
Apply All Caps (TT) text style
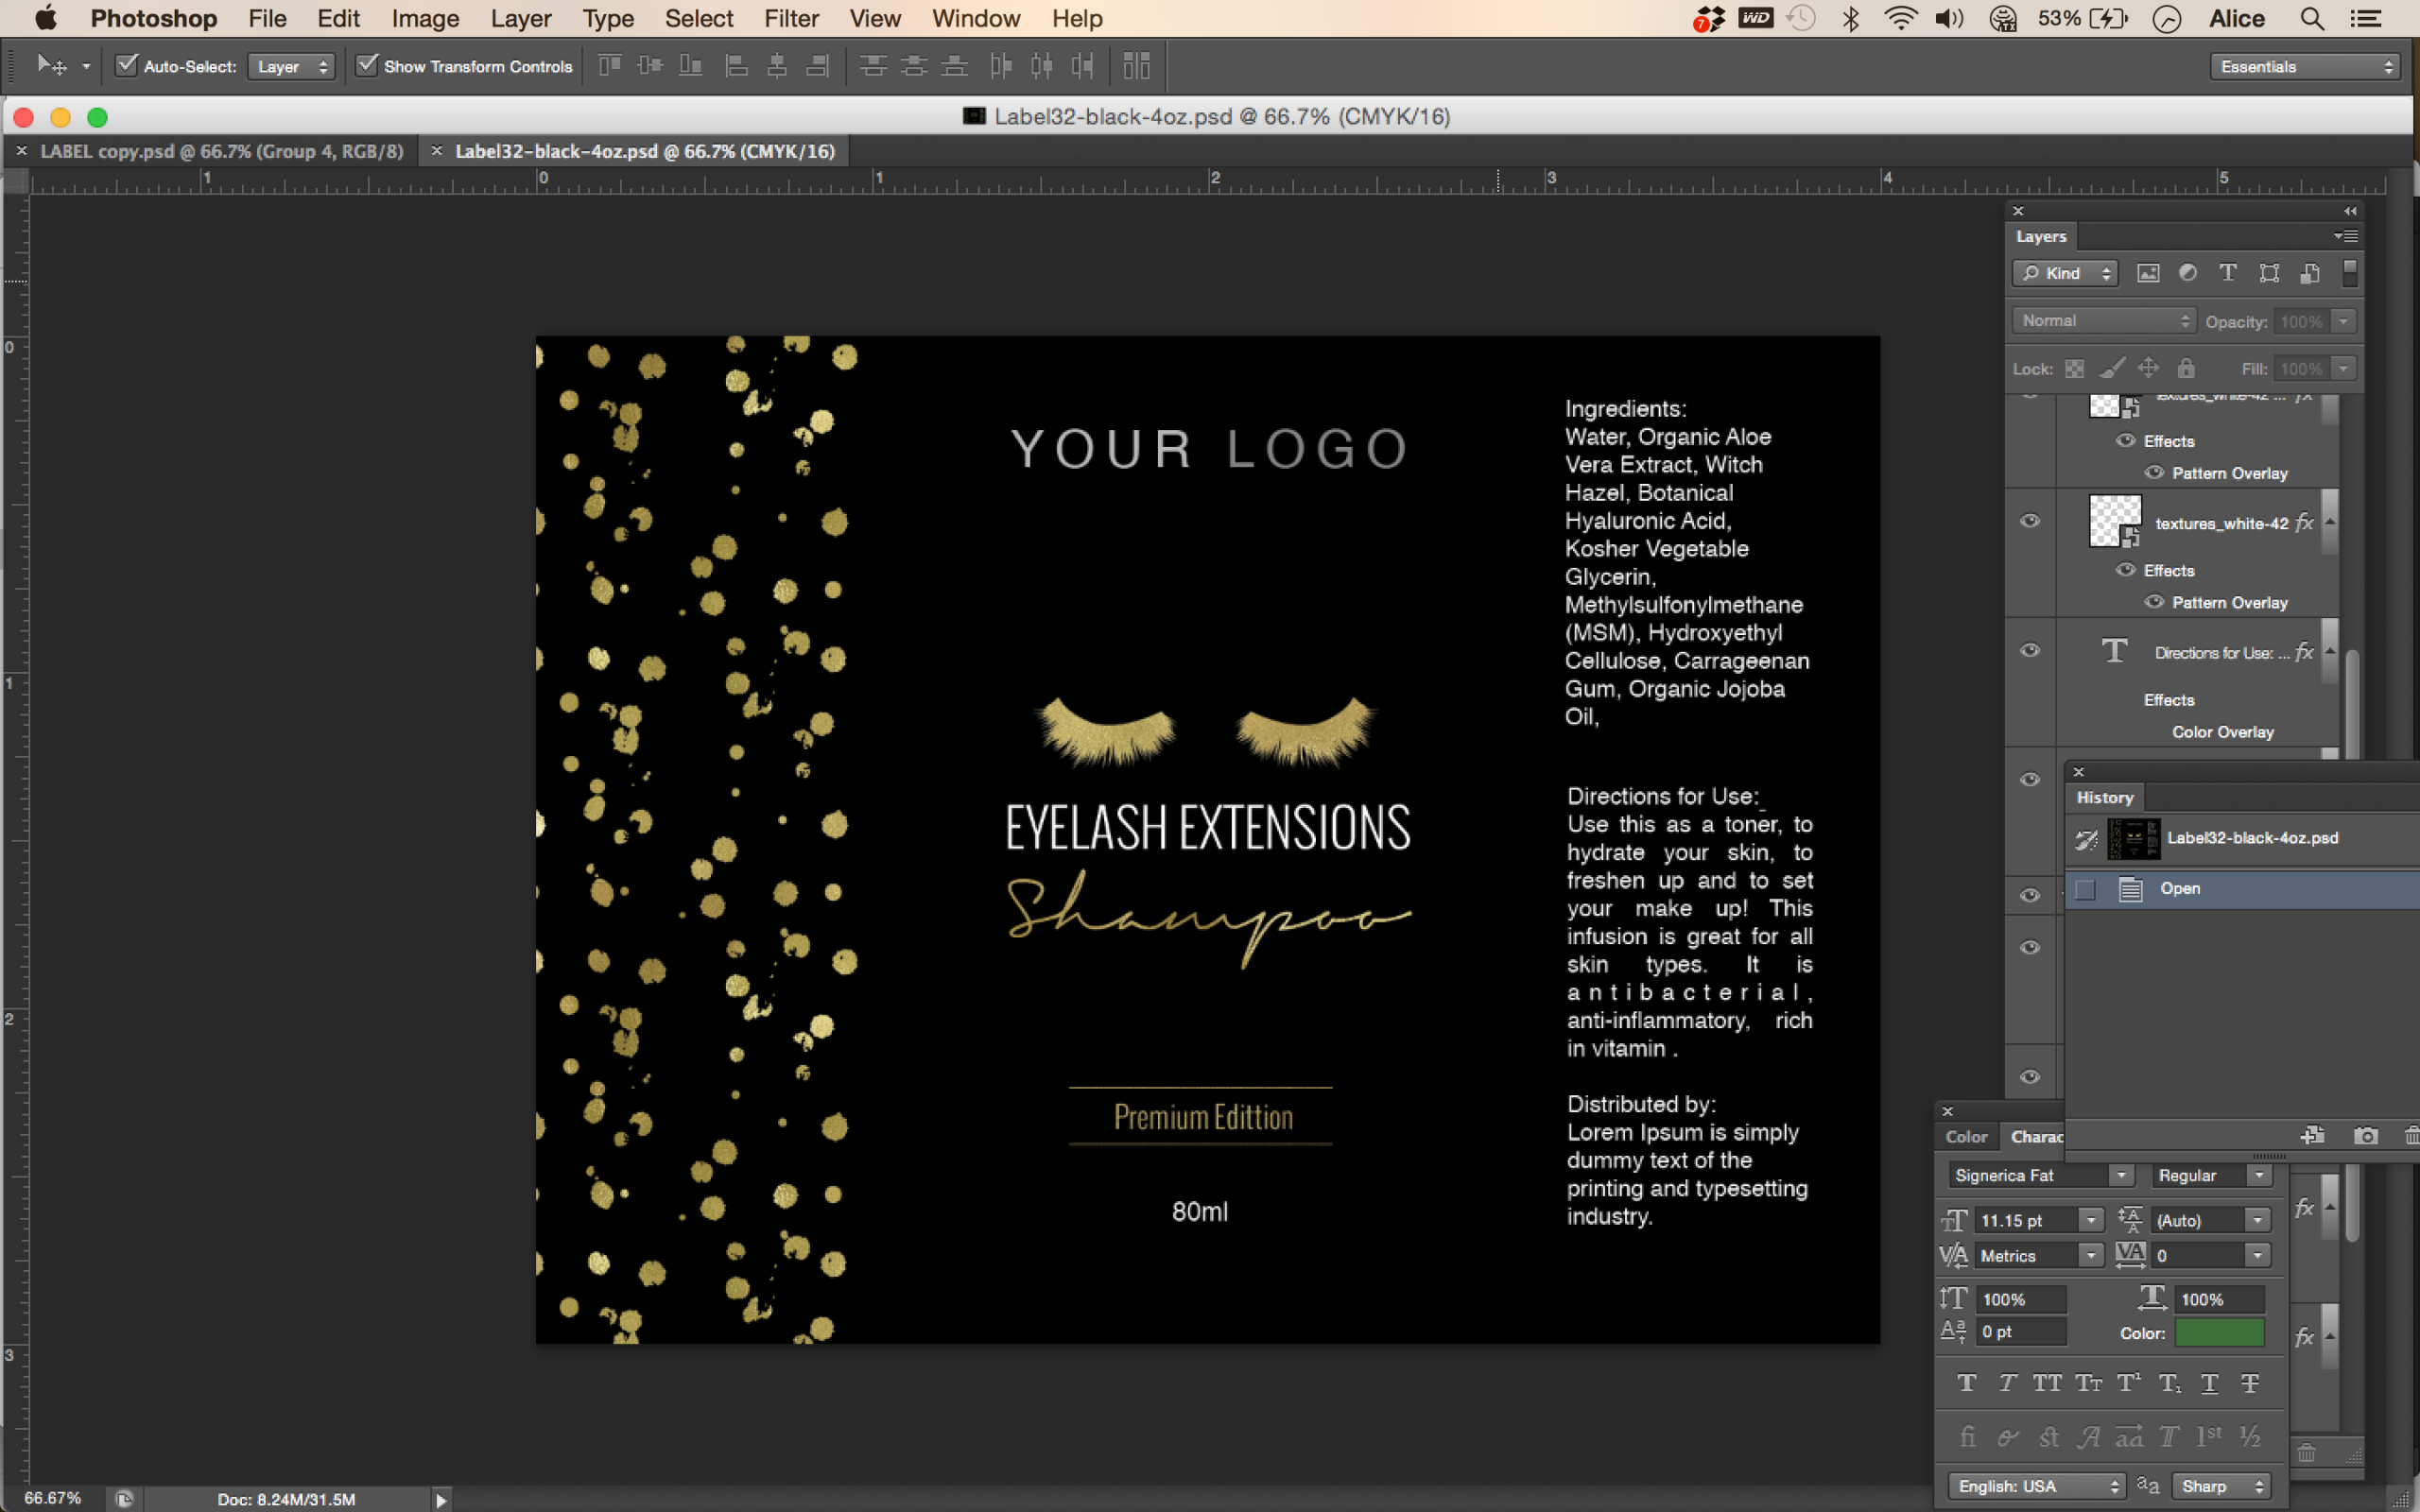click(x=2047, y=1383)
